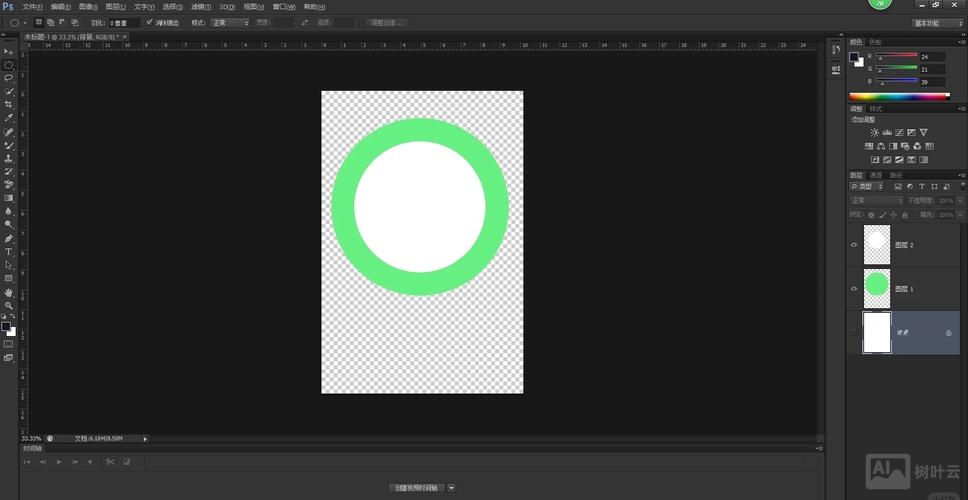Select the Eyedropper tool
This screenshot has width=968, height=500.
(x=9, y=118)
